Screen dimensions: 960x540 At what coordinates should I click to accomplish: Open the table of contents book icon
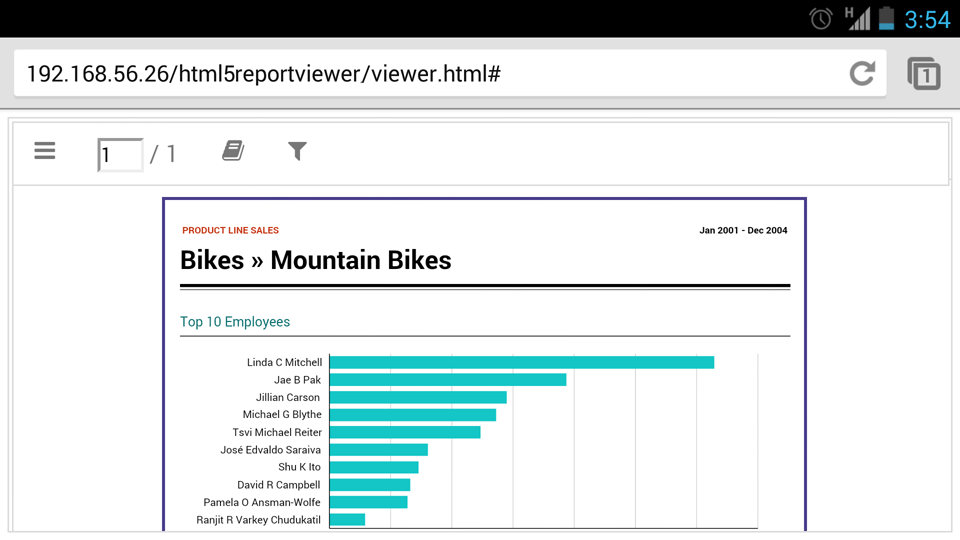233,151
